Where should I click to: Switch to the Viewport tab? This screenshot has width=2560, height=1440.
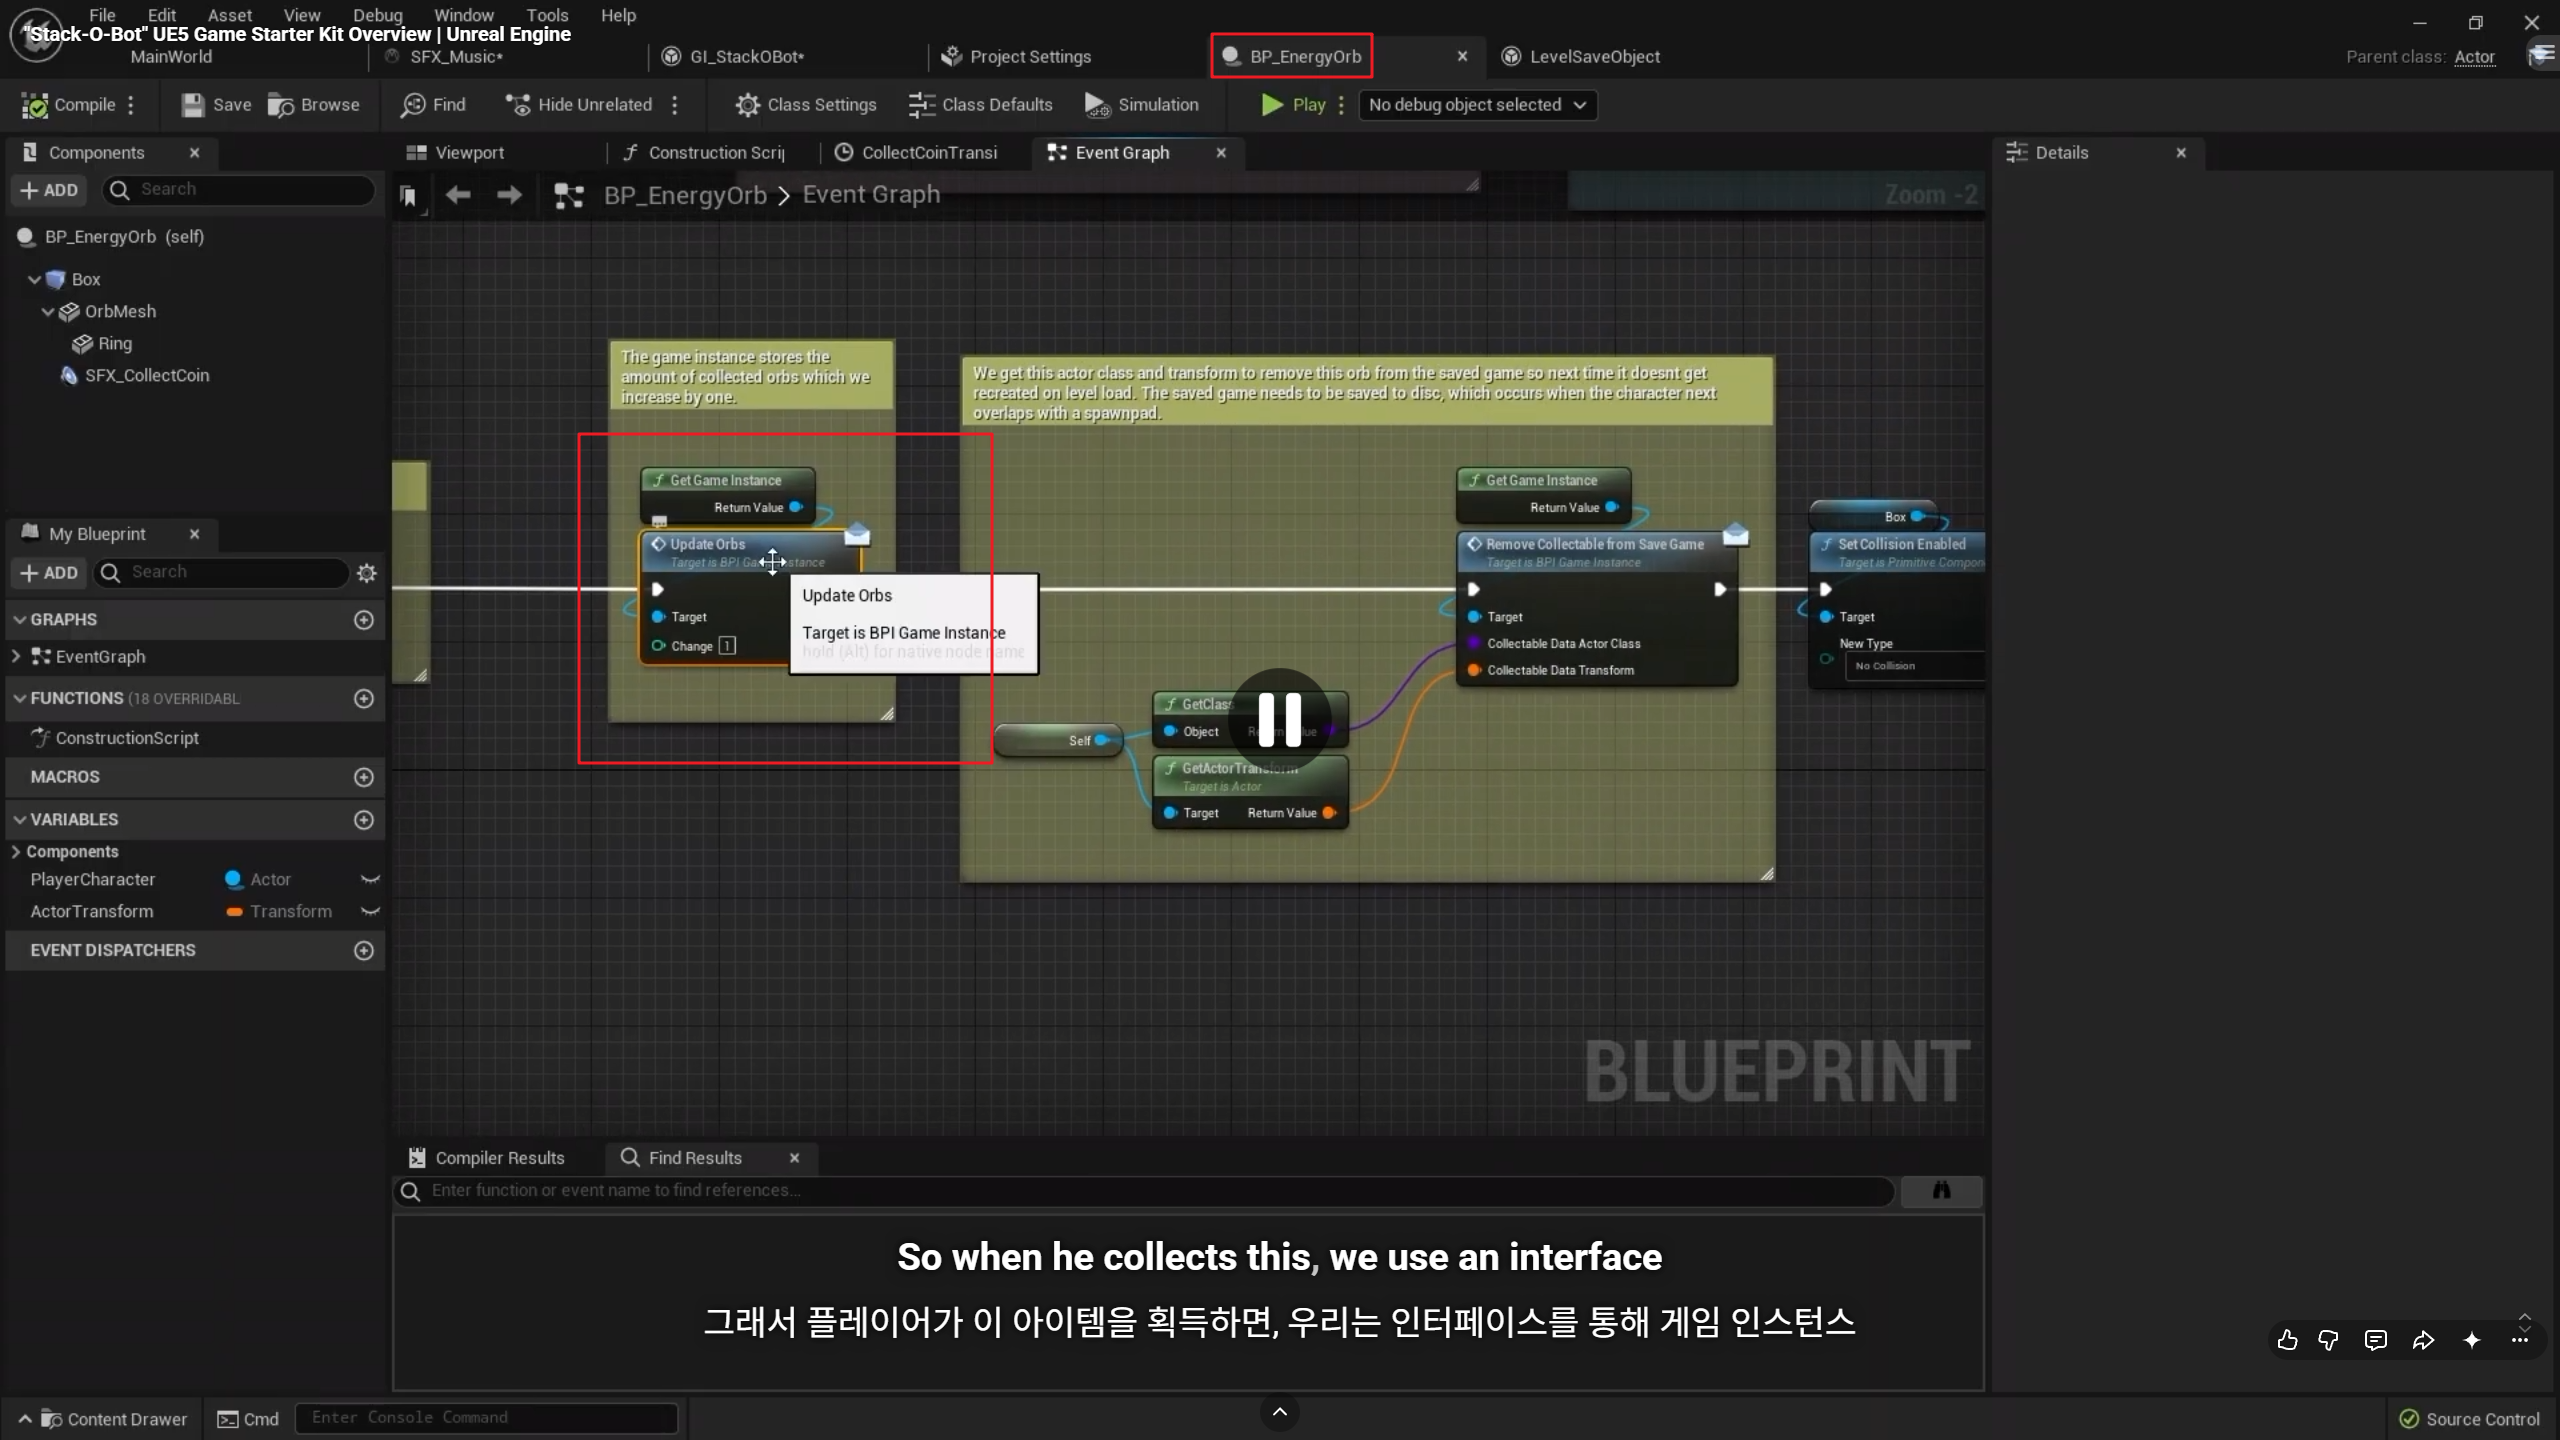455,153
